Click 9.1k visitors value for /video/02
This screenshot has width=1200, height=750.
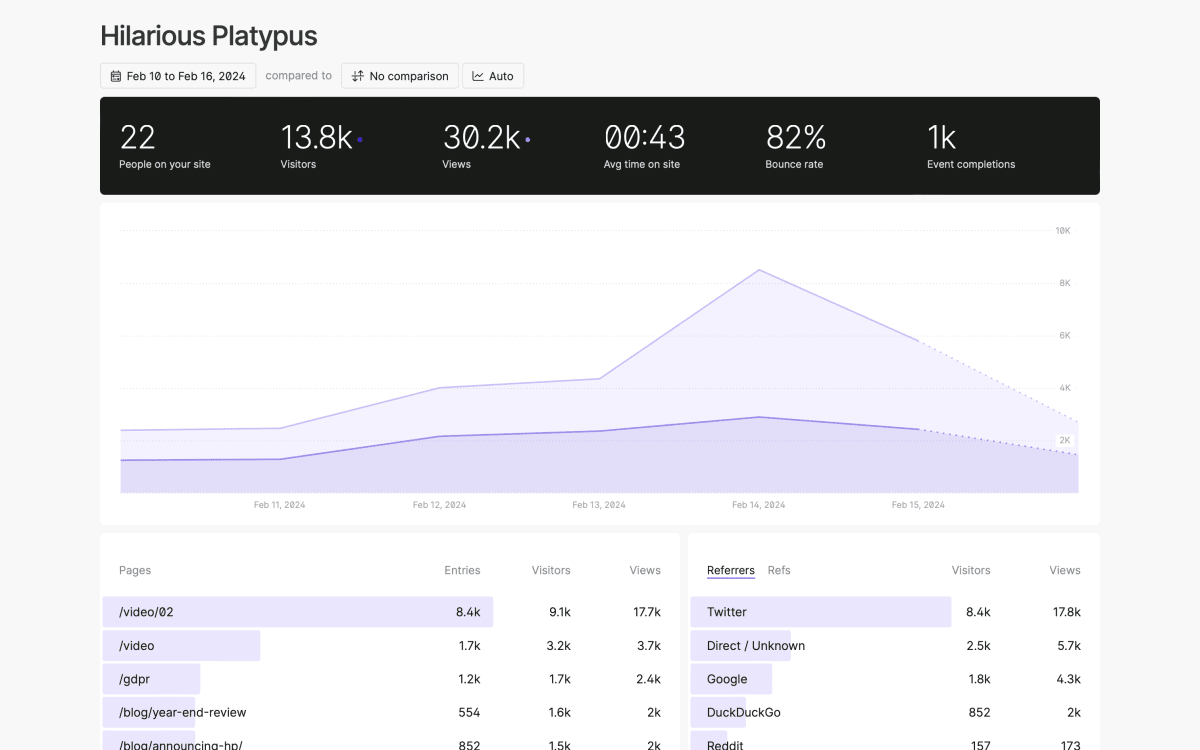click(x=559, y=612)
